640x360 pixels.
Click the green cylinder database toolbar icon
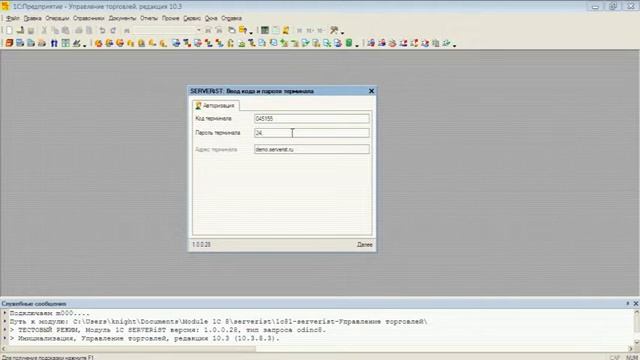click(x=349, y=43)
